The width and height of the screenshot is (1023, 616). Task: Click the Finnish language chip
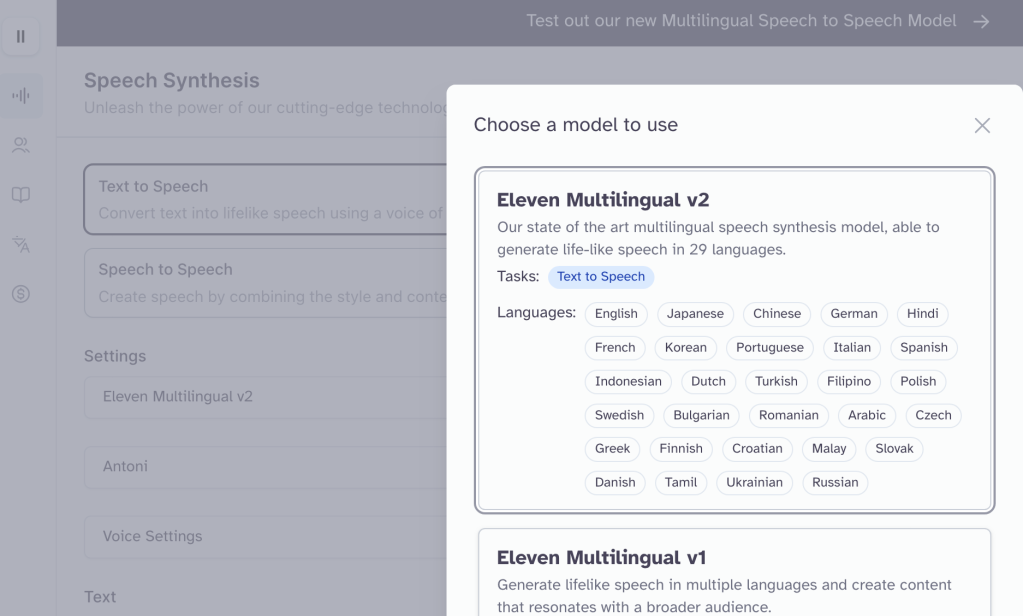(x=681, y=449)
